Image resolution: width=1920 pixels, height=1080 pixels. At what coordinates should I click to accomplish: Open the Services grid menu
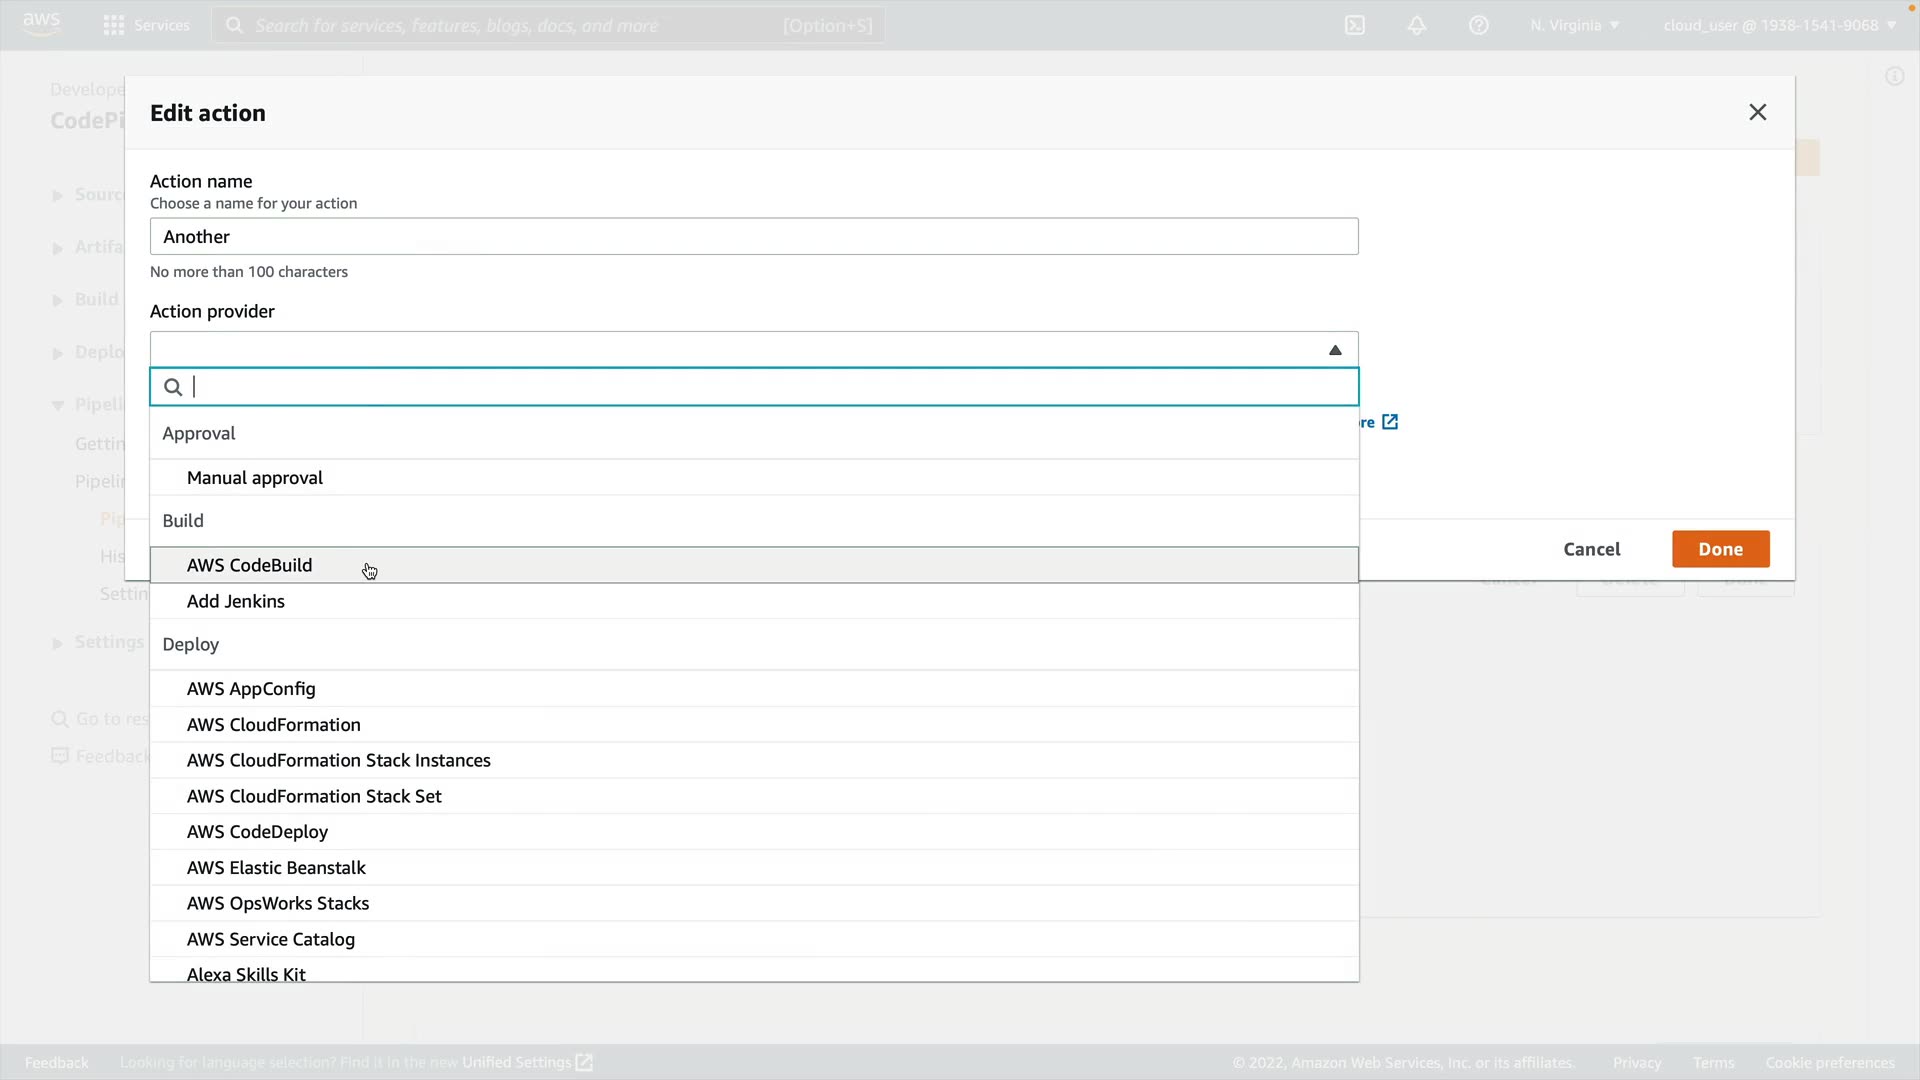[114, 25]
